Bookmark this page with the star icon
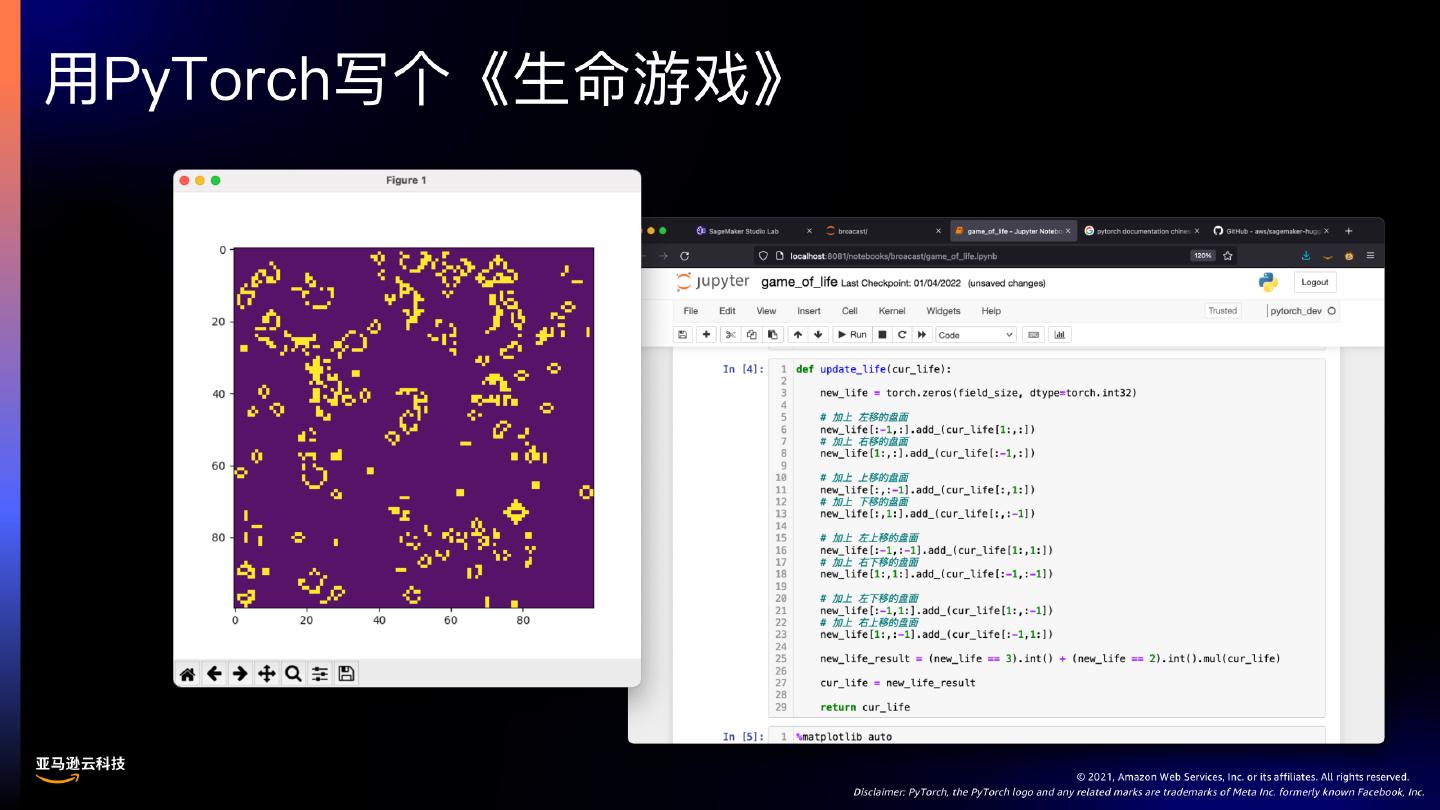 click(1227, 256)
